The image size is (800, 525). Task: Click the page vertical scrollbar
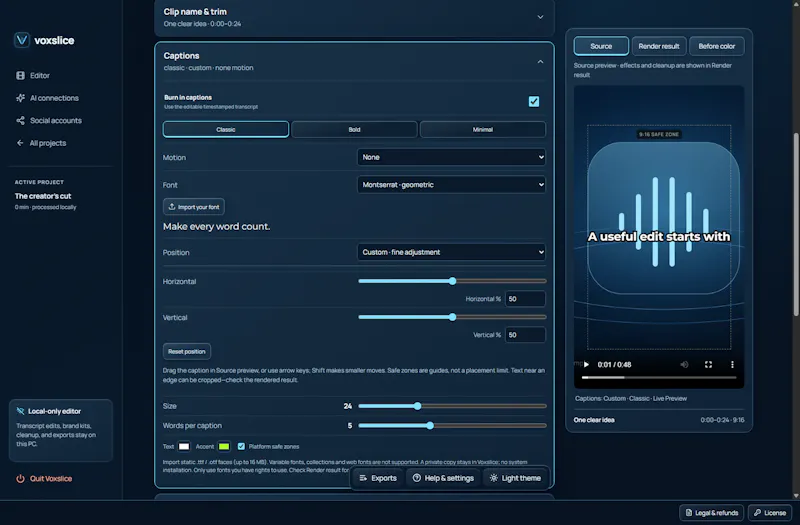pos(796,224)
